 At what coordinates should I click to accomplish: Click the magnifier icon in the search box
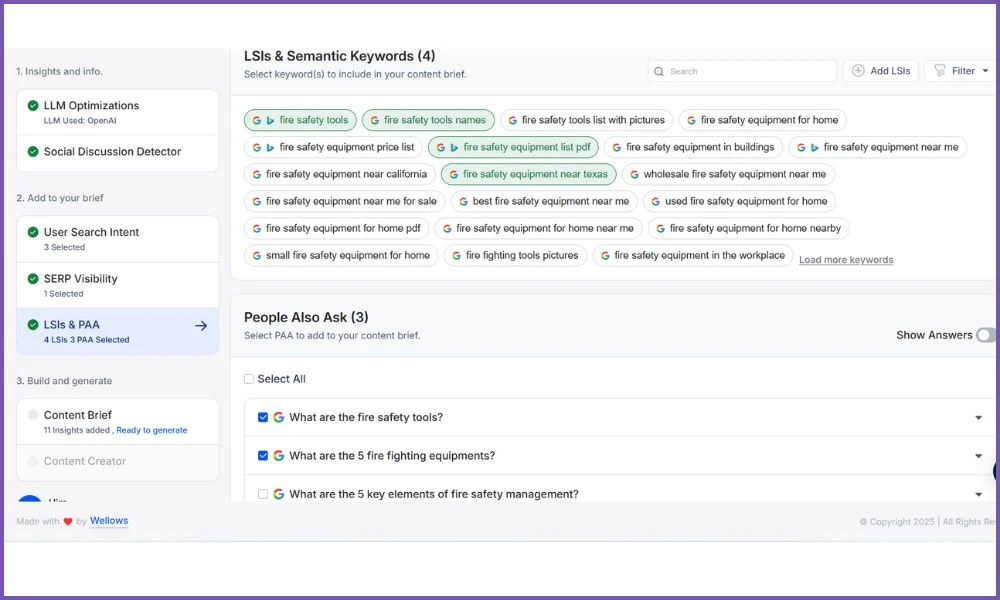point(660,72)
